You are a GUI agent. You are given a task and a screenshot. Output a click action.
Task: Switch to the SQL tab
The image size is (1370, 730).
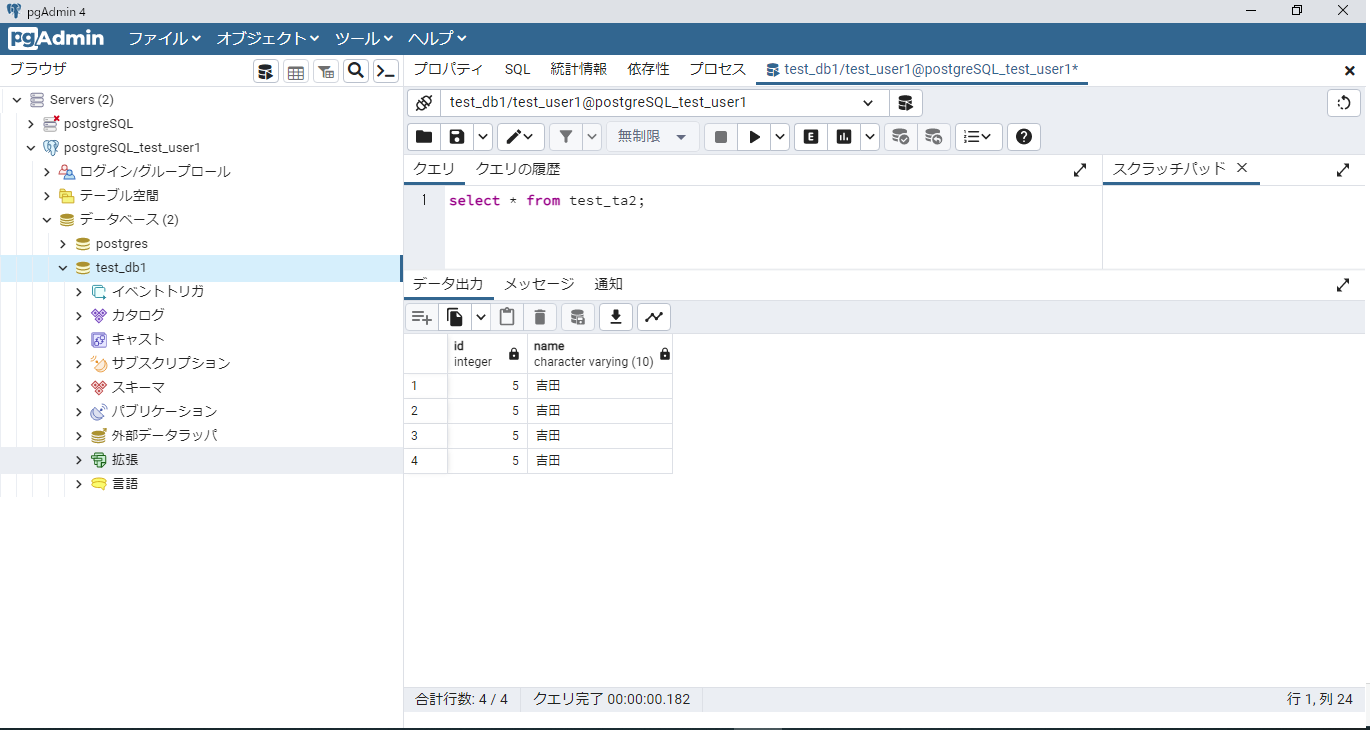tap(517, 69)
